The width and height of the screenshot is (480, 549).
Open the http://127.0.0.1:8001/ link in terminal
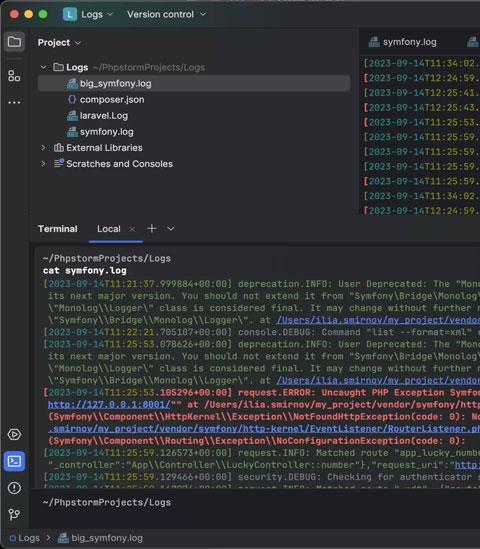pos(109,405)
